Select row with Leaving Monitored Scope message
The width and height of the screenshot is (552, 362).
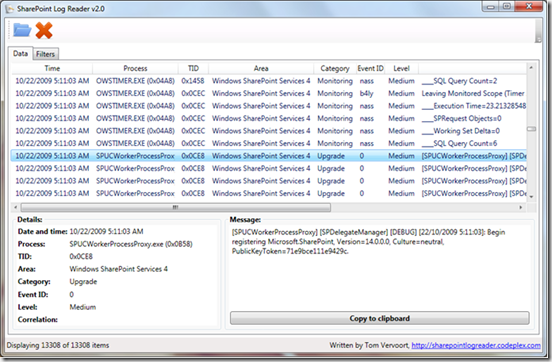pos(269,93)
